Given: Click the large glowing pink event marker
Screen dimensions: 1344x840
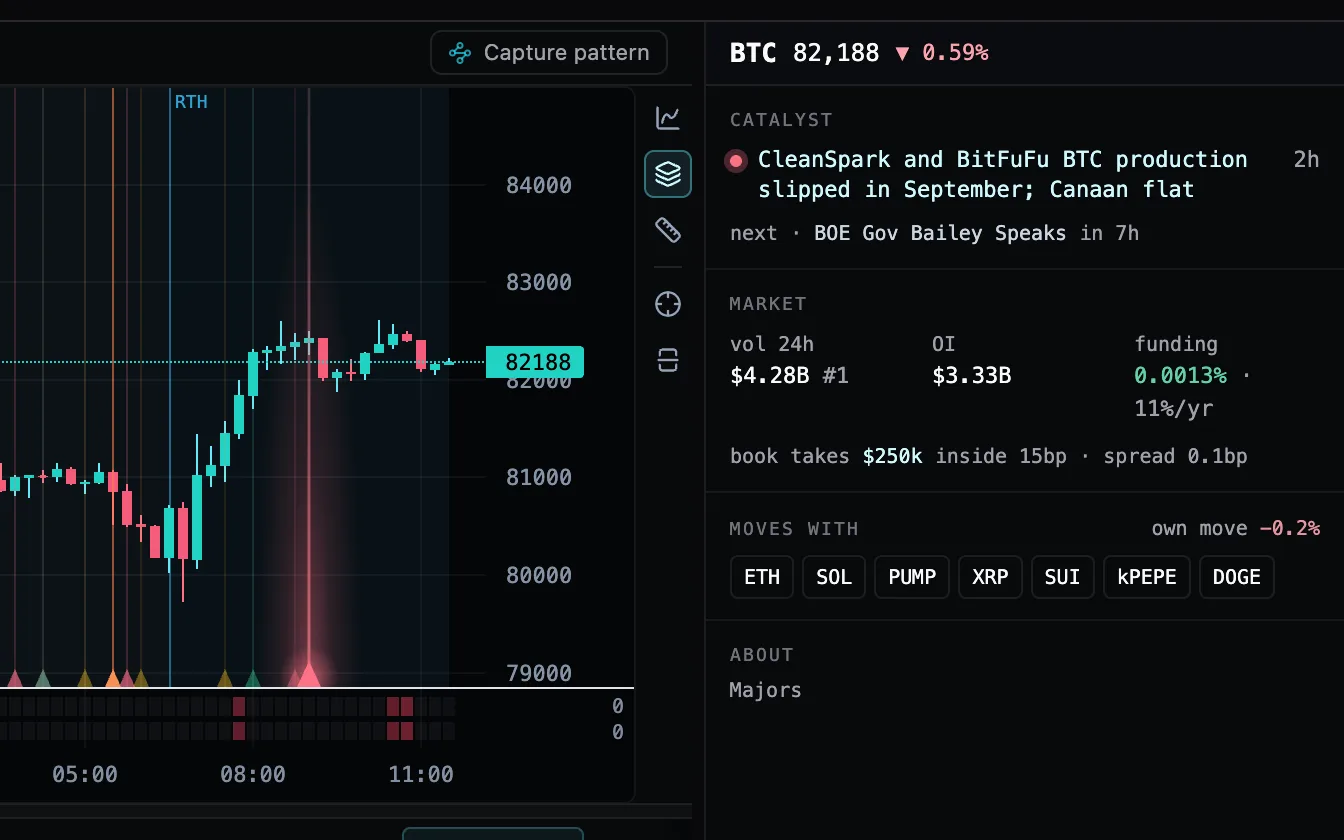Looking at the screenshot, I should [x=309, y=675].
